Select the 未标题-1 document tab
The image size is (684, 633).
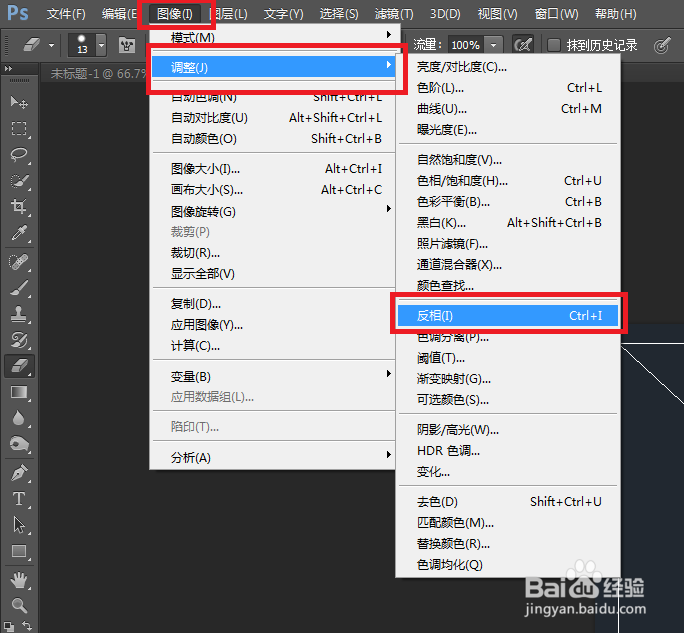pyautogui.click(x=98, y=73)
